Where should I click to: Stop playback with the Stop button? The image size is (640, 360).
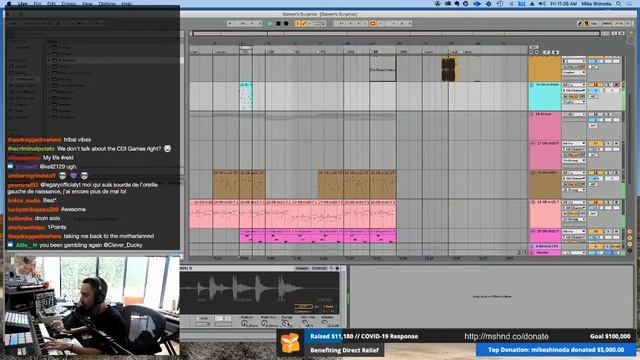278,24
